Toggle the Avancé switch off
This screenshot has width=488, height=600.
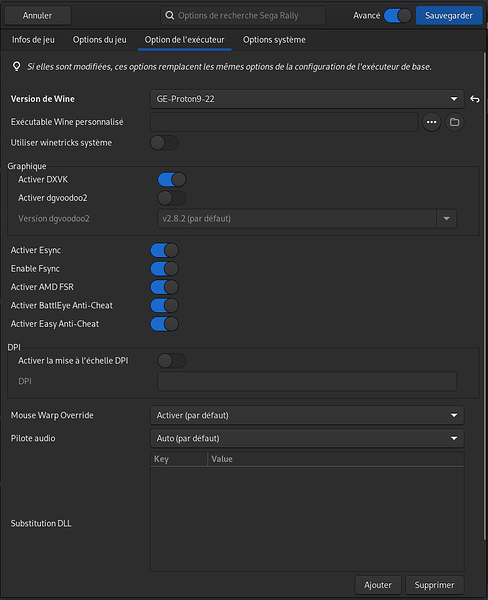pos(398,16)
